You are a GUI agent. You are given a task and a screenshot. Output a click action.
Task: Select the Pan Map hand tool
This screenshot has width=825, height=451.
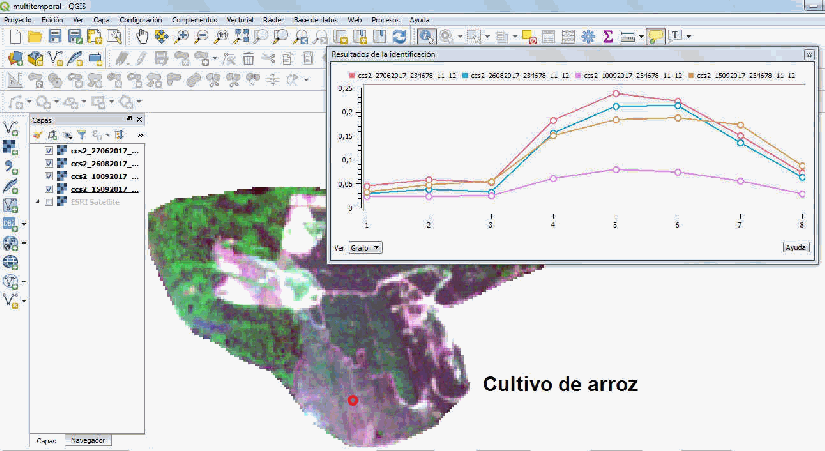[x=143, y=37]
